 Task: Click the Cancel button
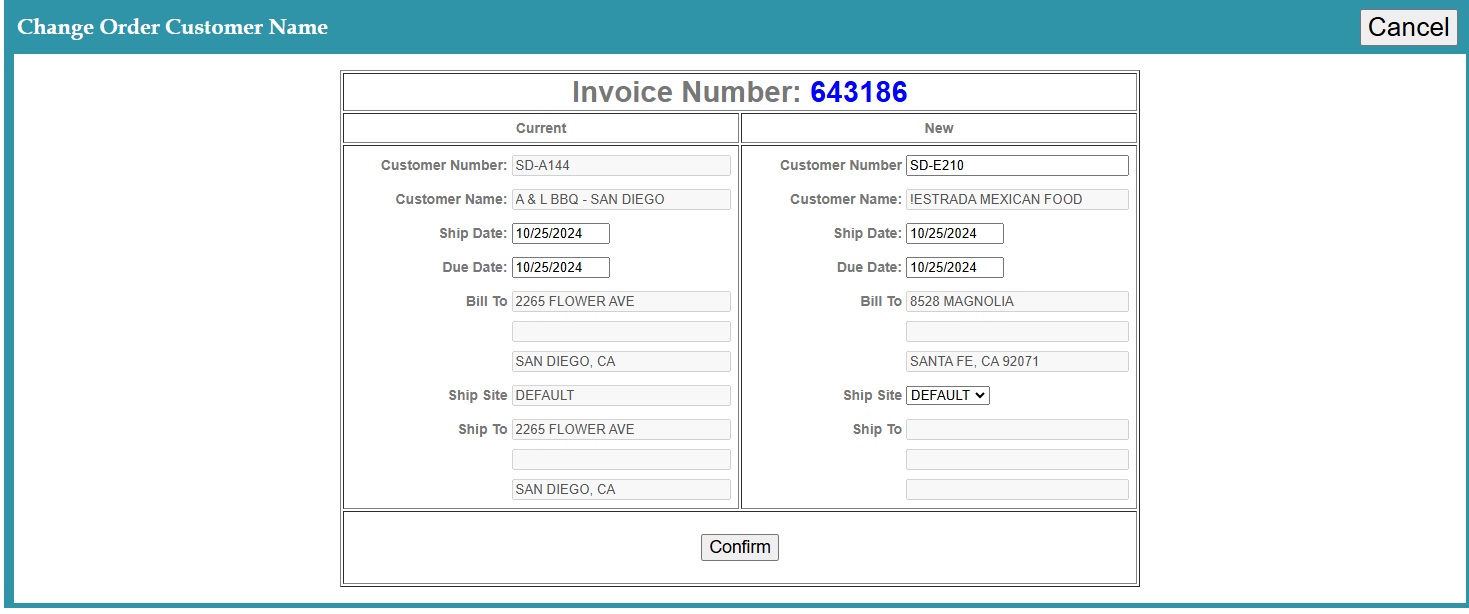tap(1408, 27)
